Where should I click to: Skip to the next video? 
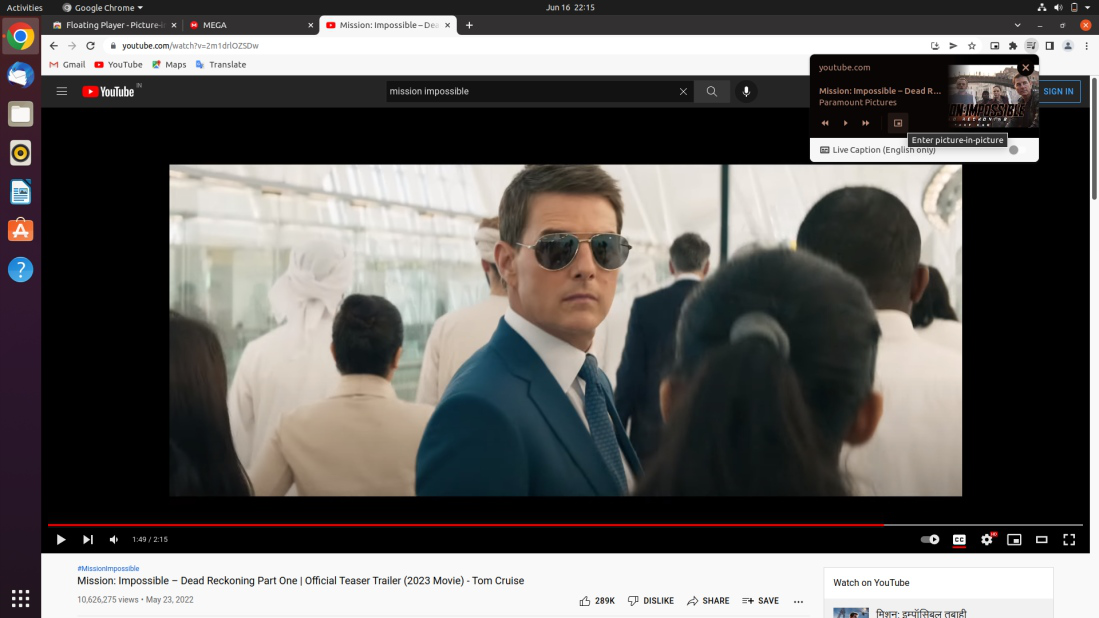88,540
